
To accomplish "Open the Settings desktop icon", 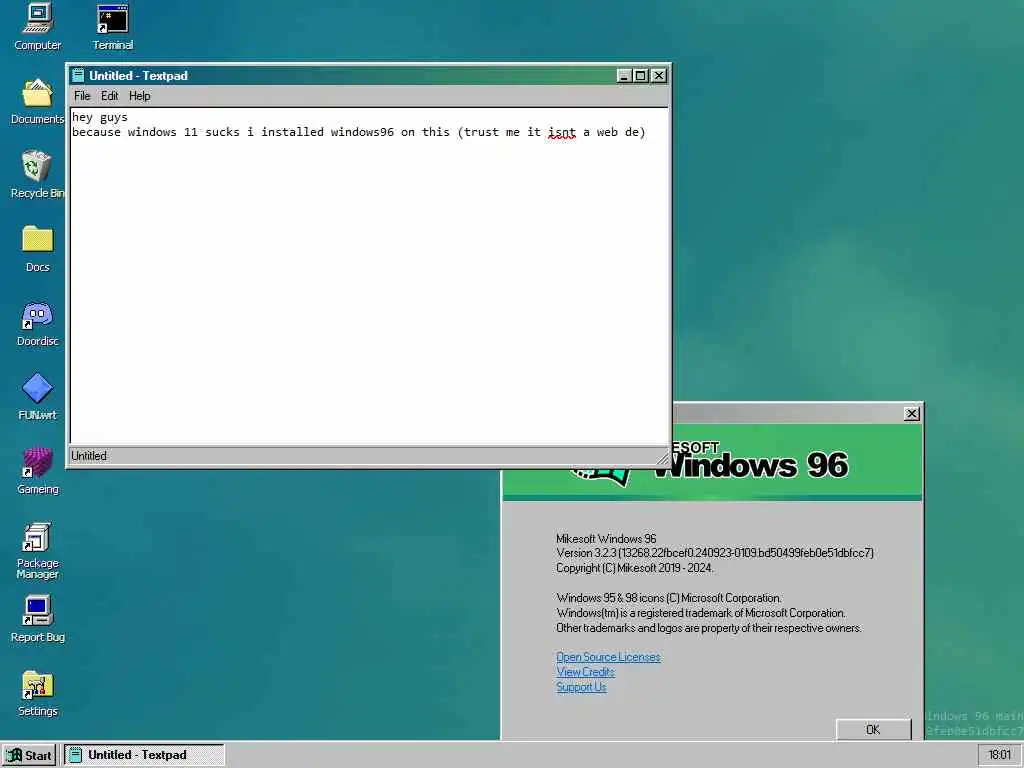I will (x=37, y=693).
